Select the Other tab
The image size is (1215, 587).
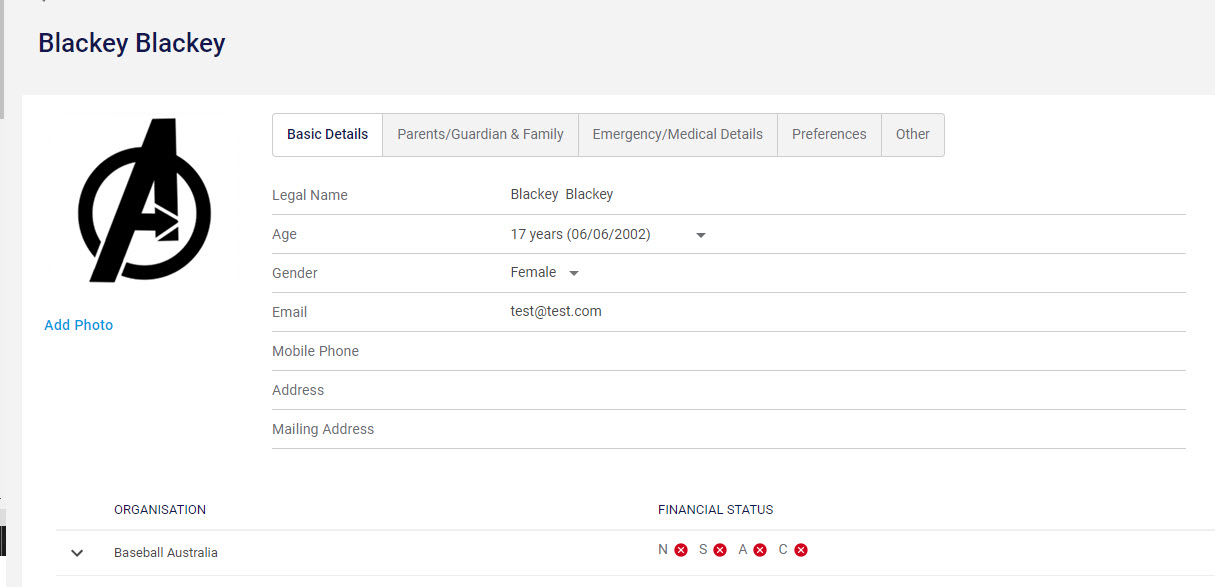(912, 134)
